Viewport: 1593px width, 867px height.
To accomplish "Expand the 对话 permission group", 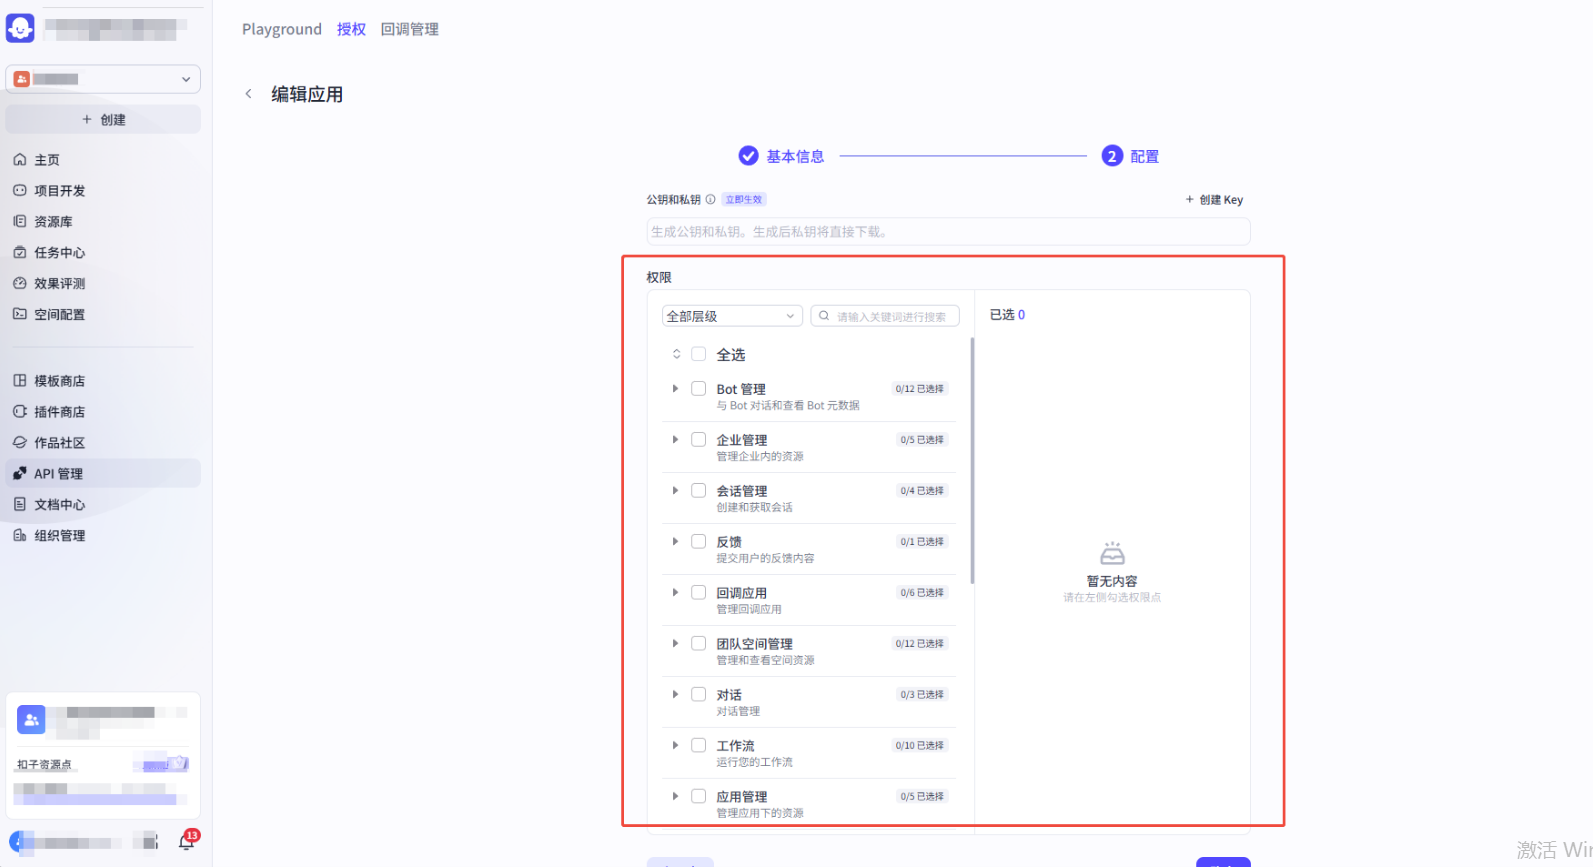I will click(676, 695).
